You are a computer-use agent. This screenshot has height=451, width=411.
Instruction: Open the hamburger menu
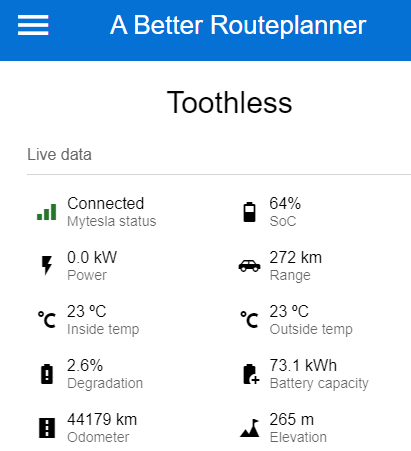(x=33, y=25)
